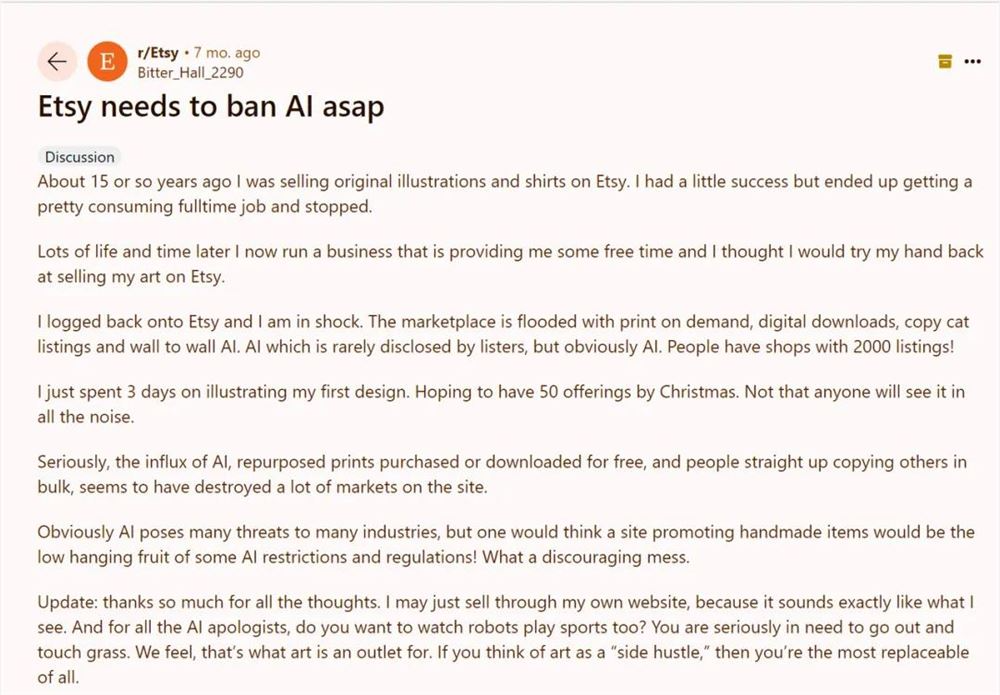Click the orange Etsy subreddit avatar
1000x695 pixels.
[107, 62]
